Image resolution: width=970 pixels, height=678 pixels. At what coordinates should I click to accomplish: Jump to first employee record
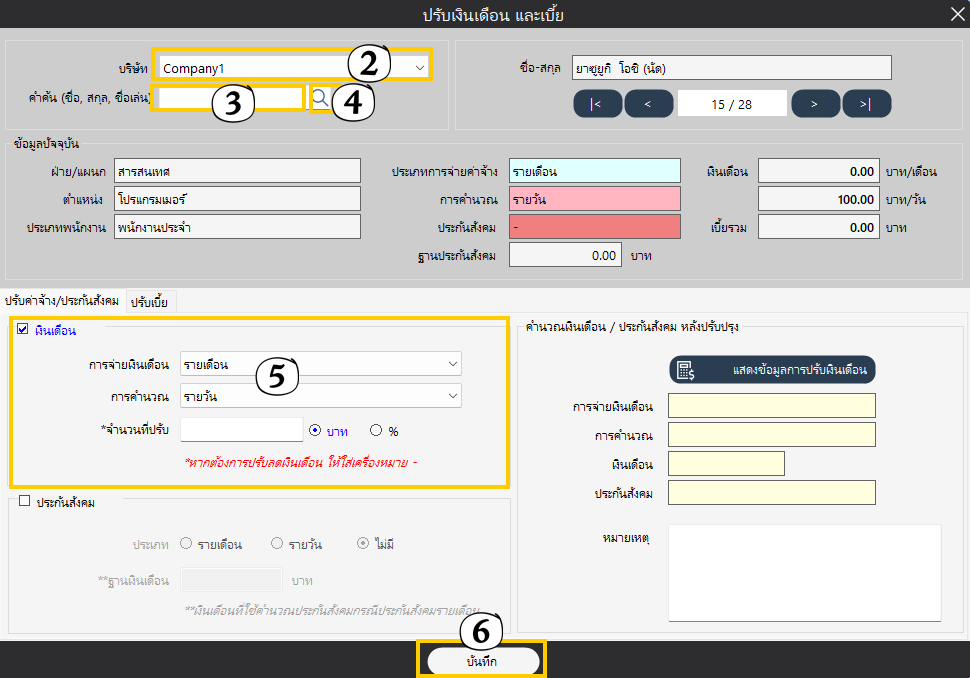click(597, 104)
